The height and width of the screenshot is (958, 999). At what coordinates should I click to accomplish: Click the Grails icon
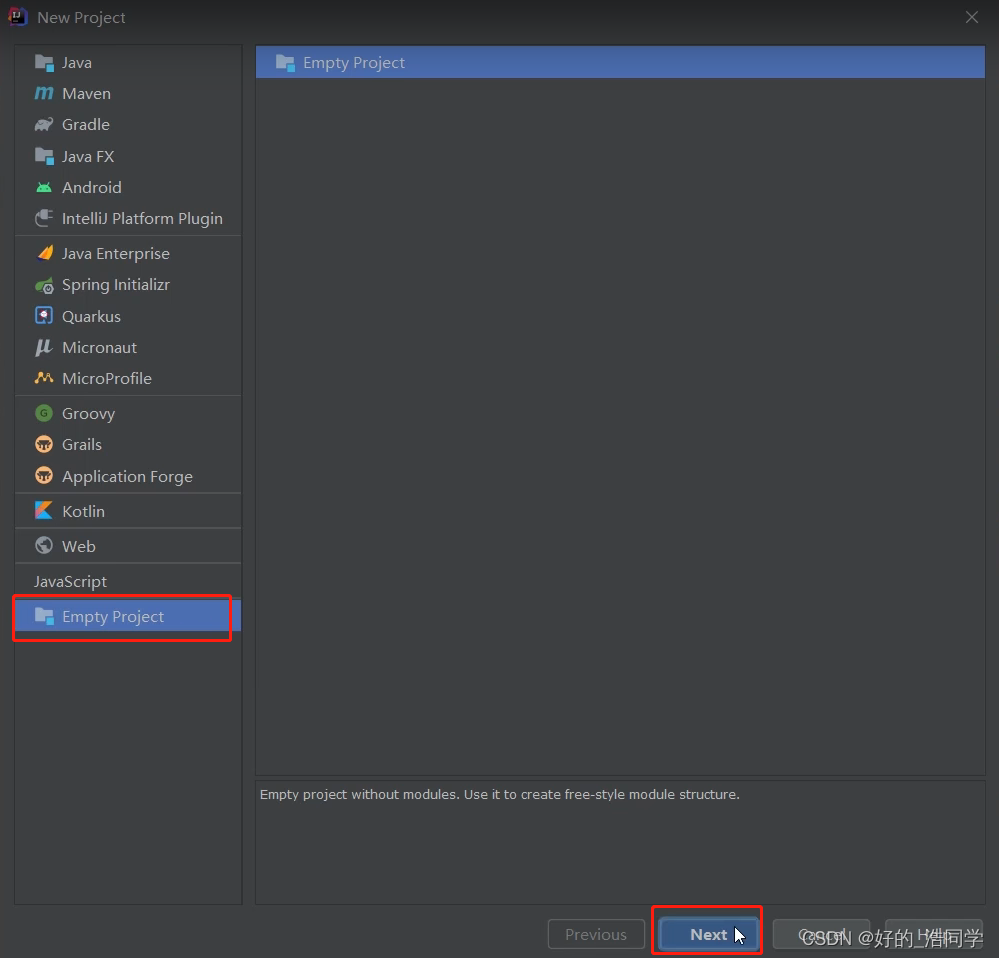(44, 445)
